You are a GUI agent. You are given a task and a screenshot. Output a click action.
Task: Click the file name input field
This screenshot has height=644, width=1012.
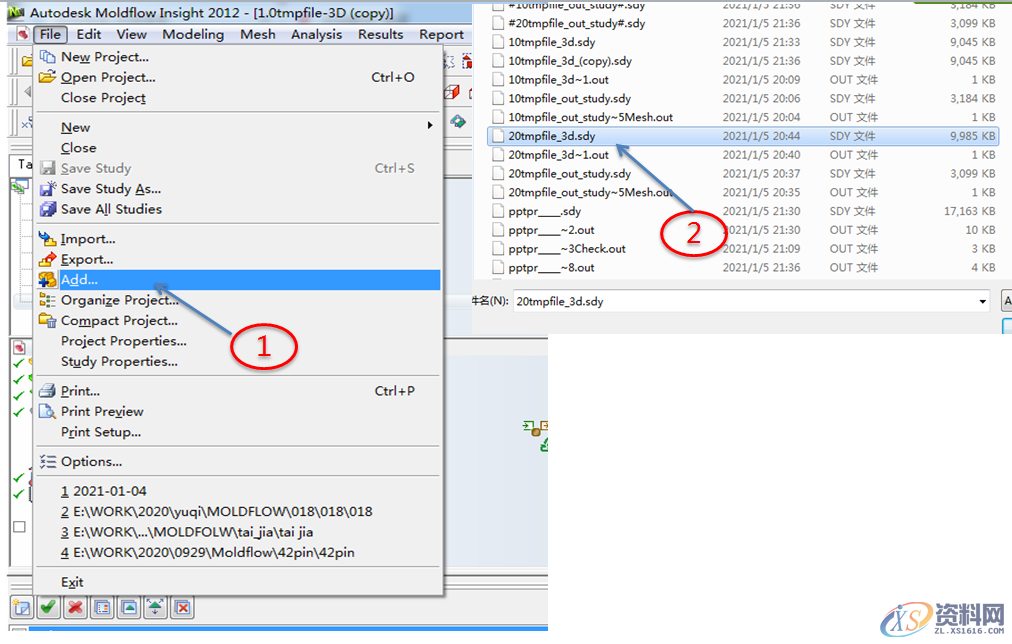(740, 301)
